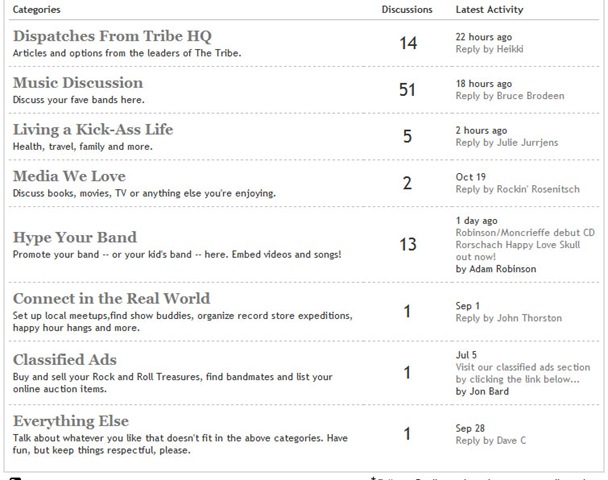Open Dispatches From Tribe HQ category
Screen dimensions: 608x480
[x=112, y=36]
